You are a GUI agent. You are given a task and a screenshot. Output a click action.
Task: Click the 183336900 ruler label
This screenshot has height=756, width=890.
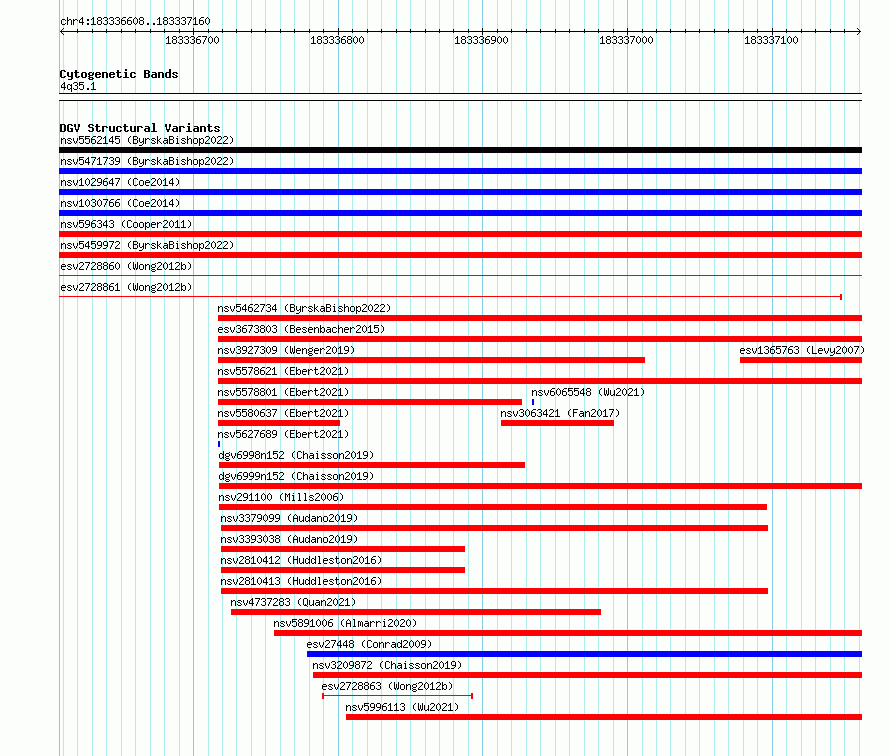[x=481, y=40]
